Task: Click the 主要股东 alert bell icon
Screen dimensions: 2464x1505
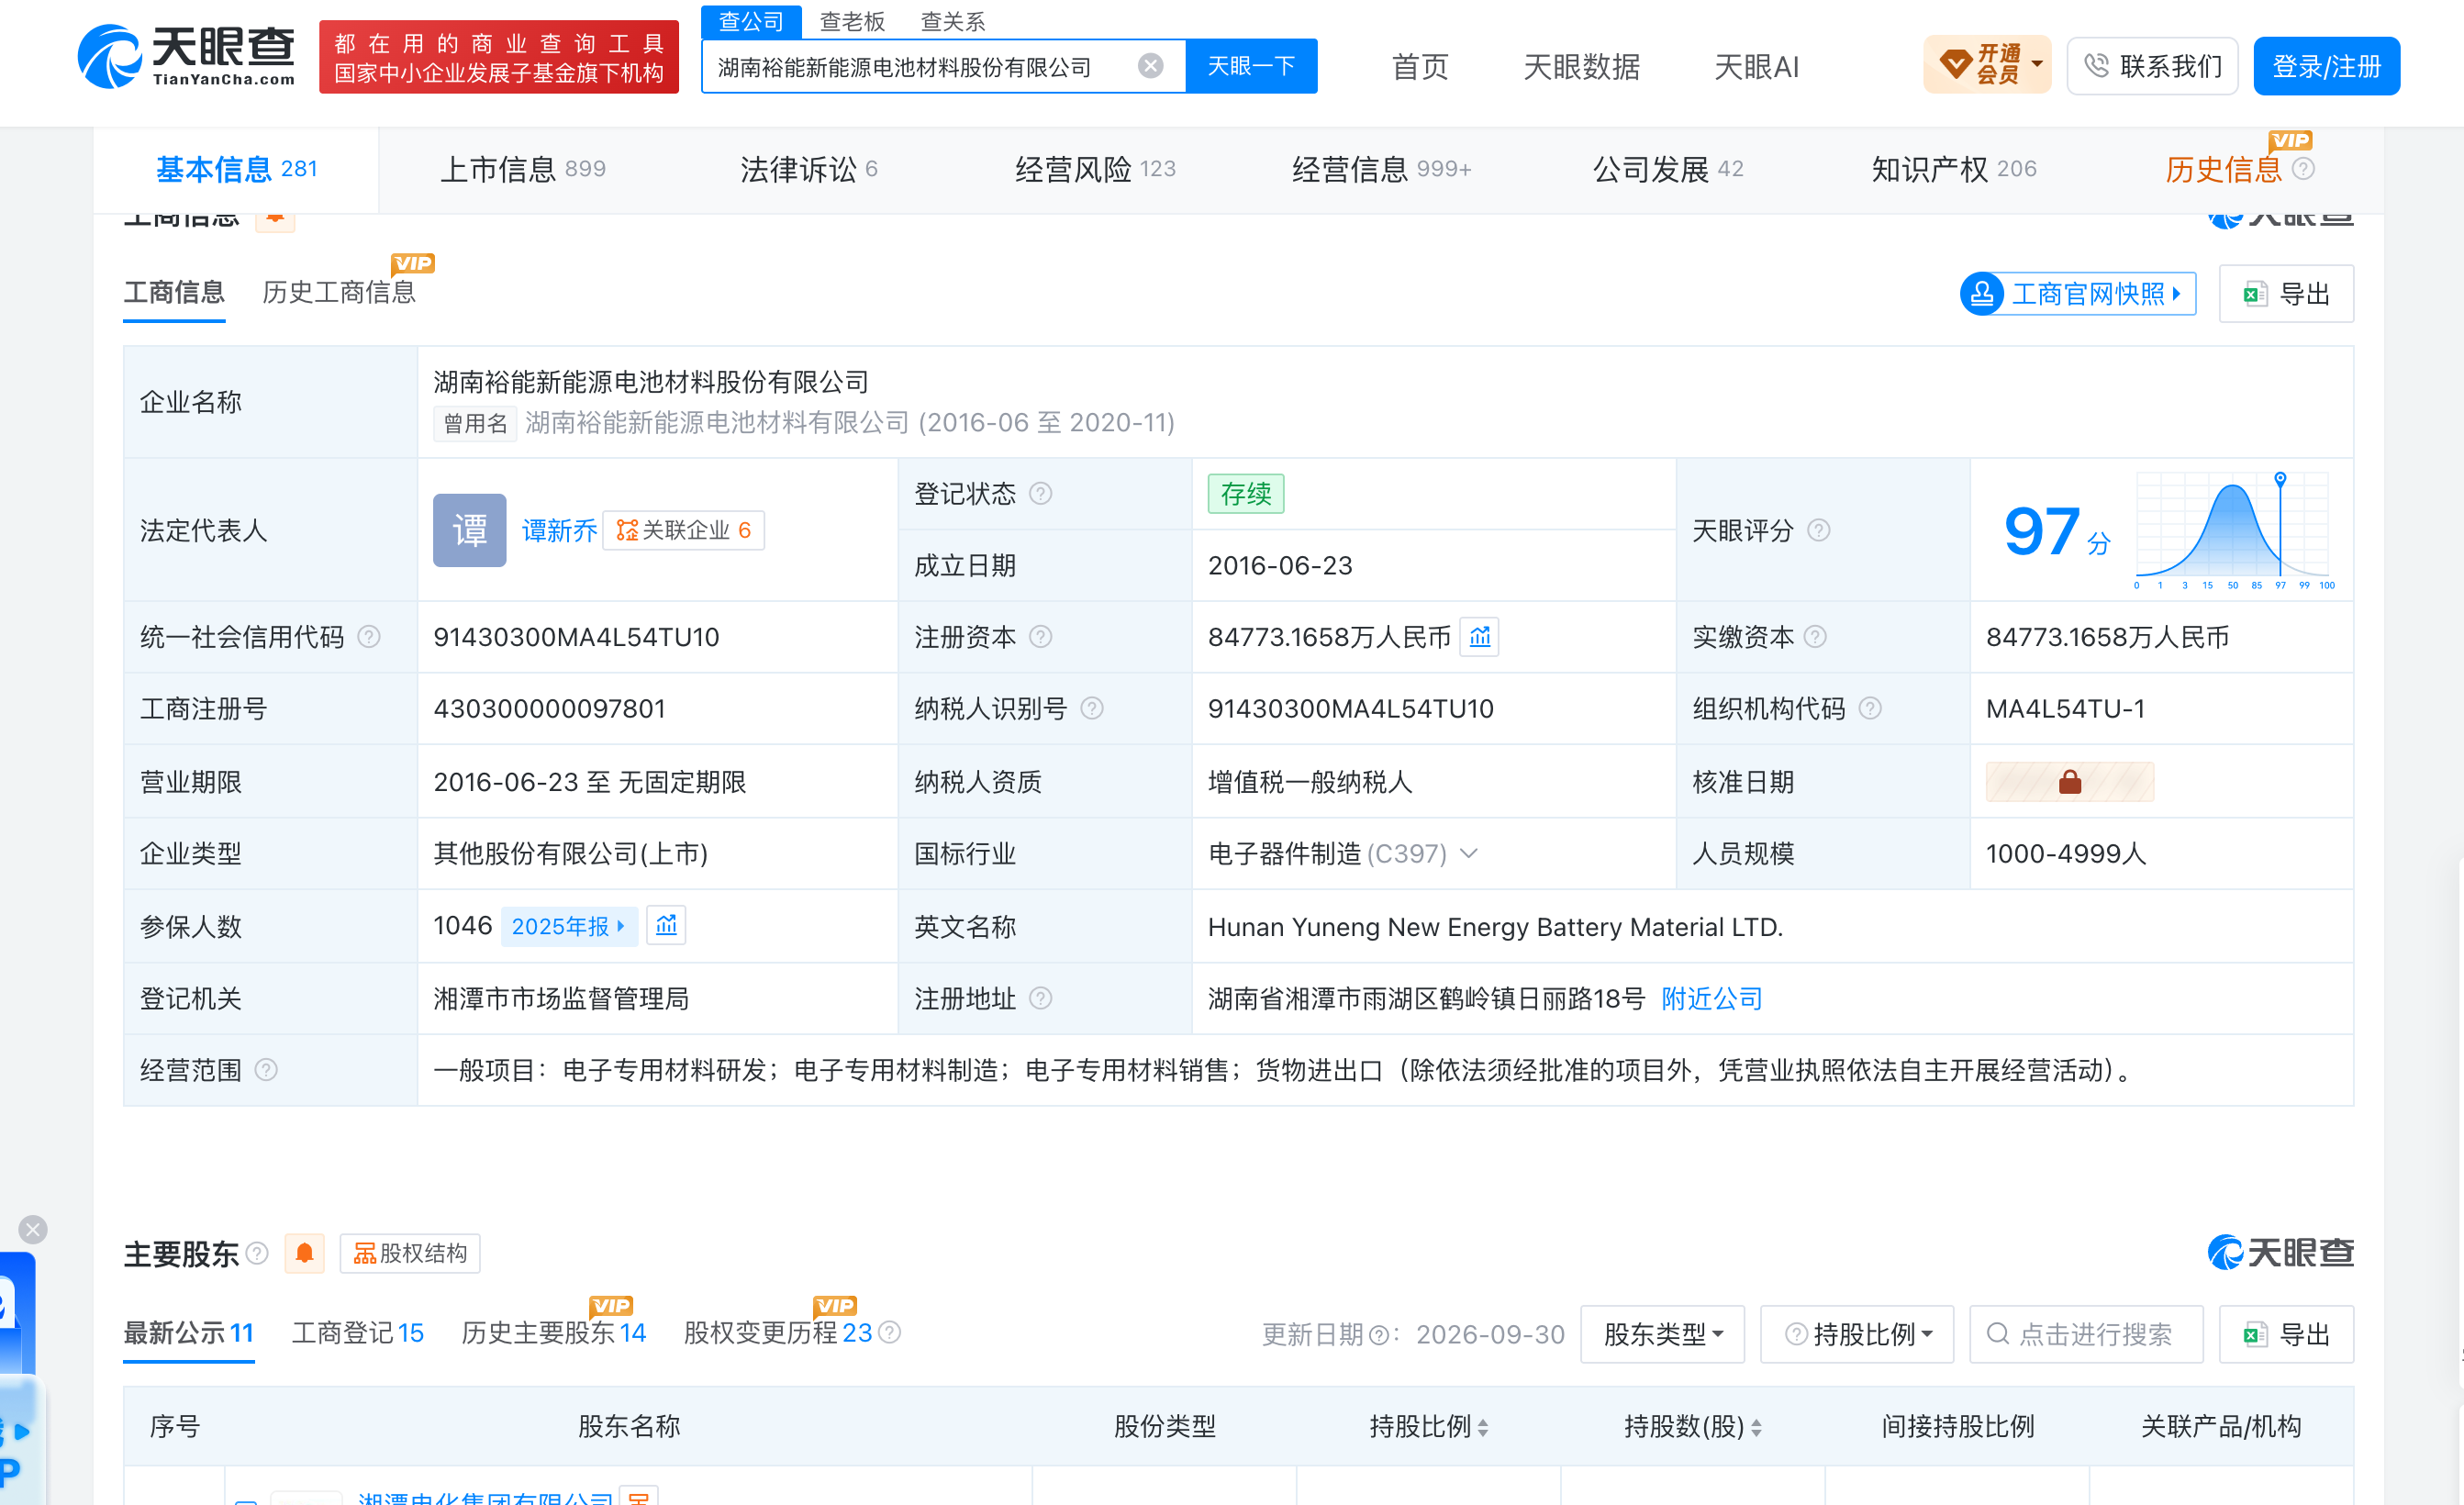Action: [305, 1253]
